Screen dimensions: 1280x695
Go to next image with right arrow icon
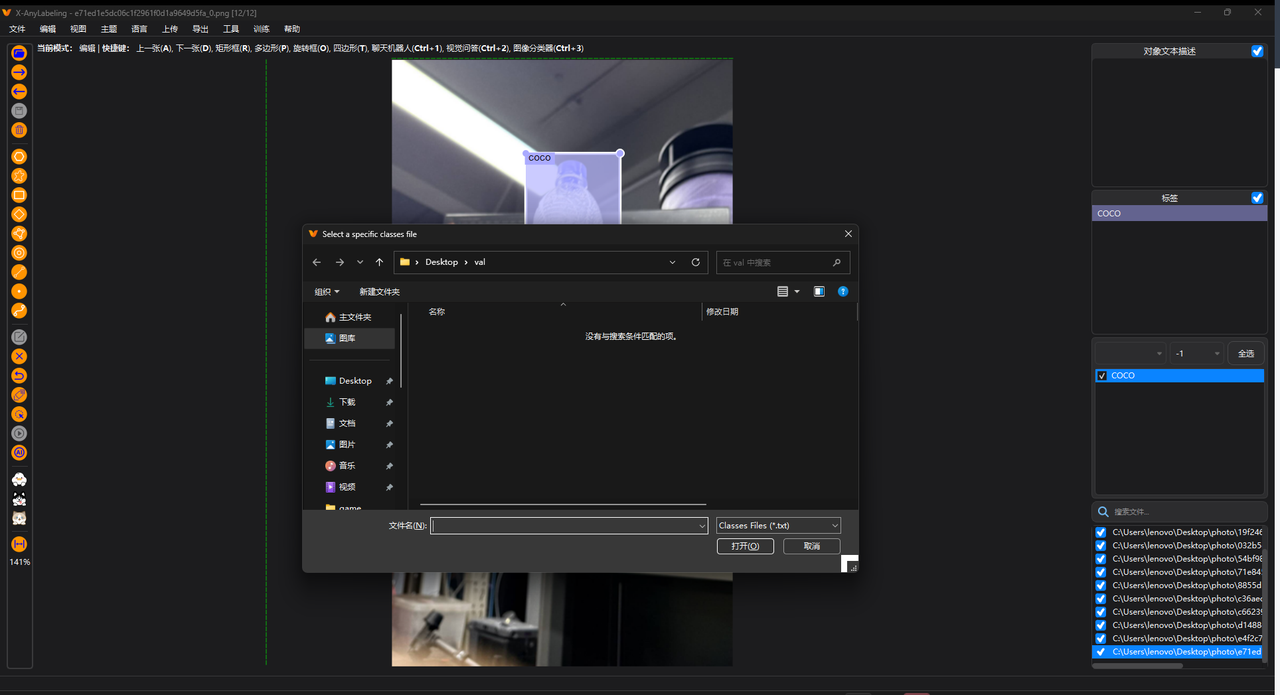18,72
